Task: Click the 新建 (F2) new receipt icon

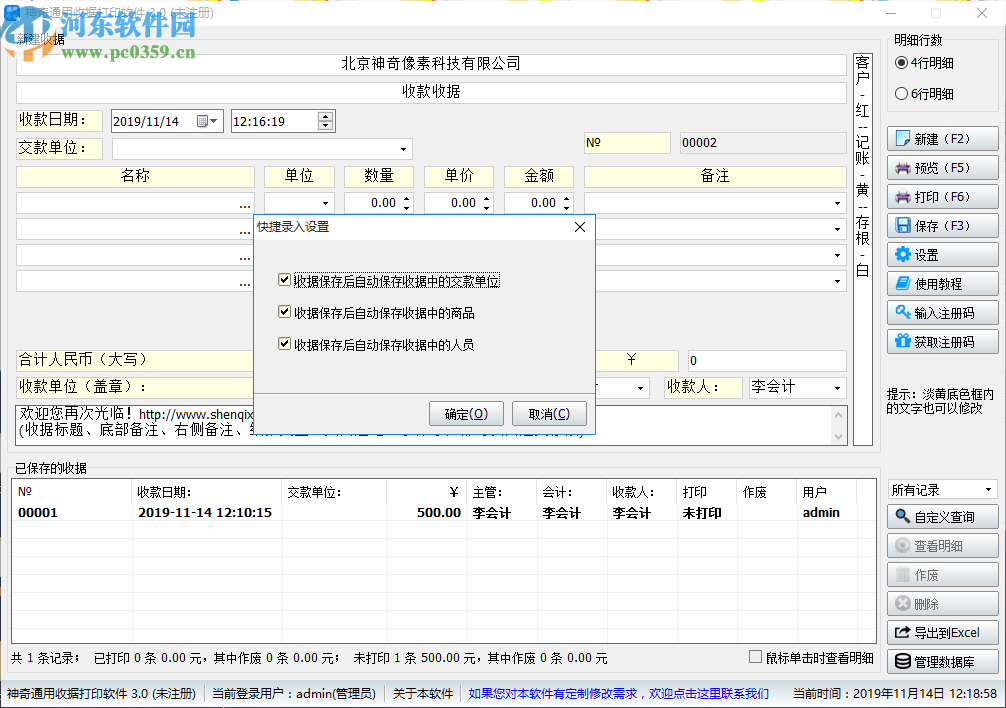Action: click(x=943, y=138)
